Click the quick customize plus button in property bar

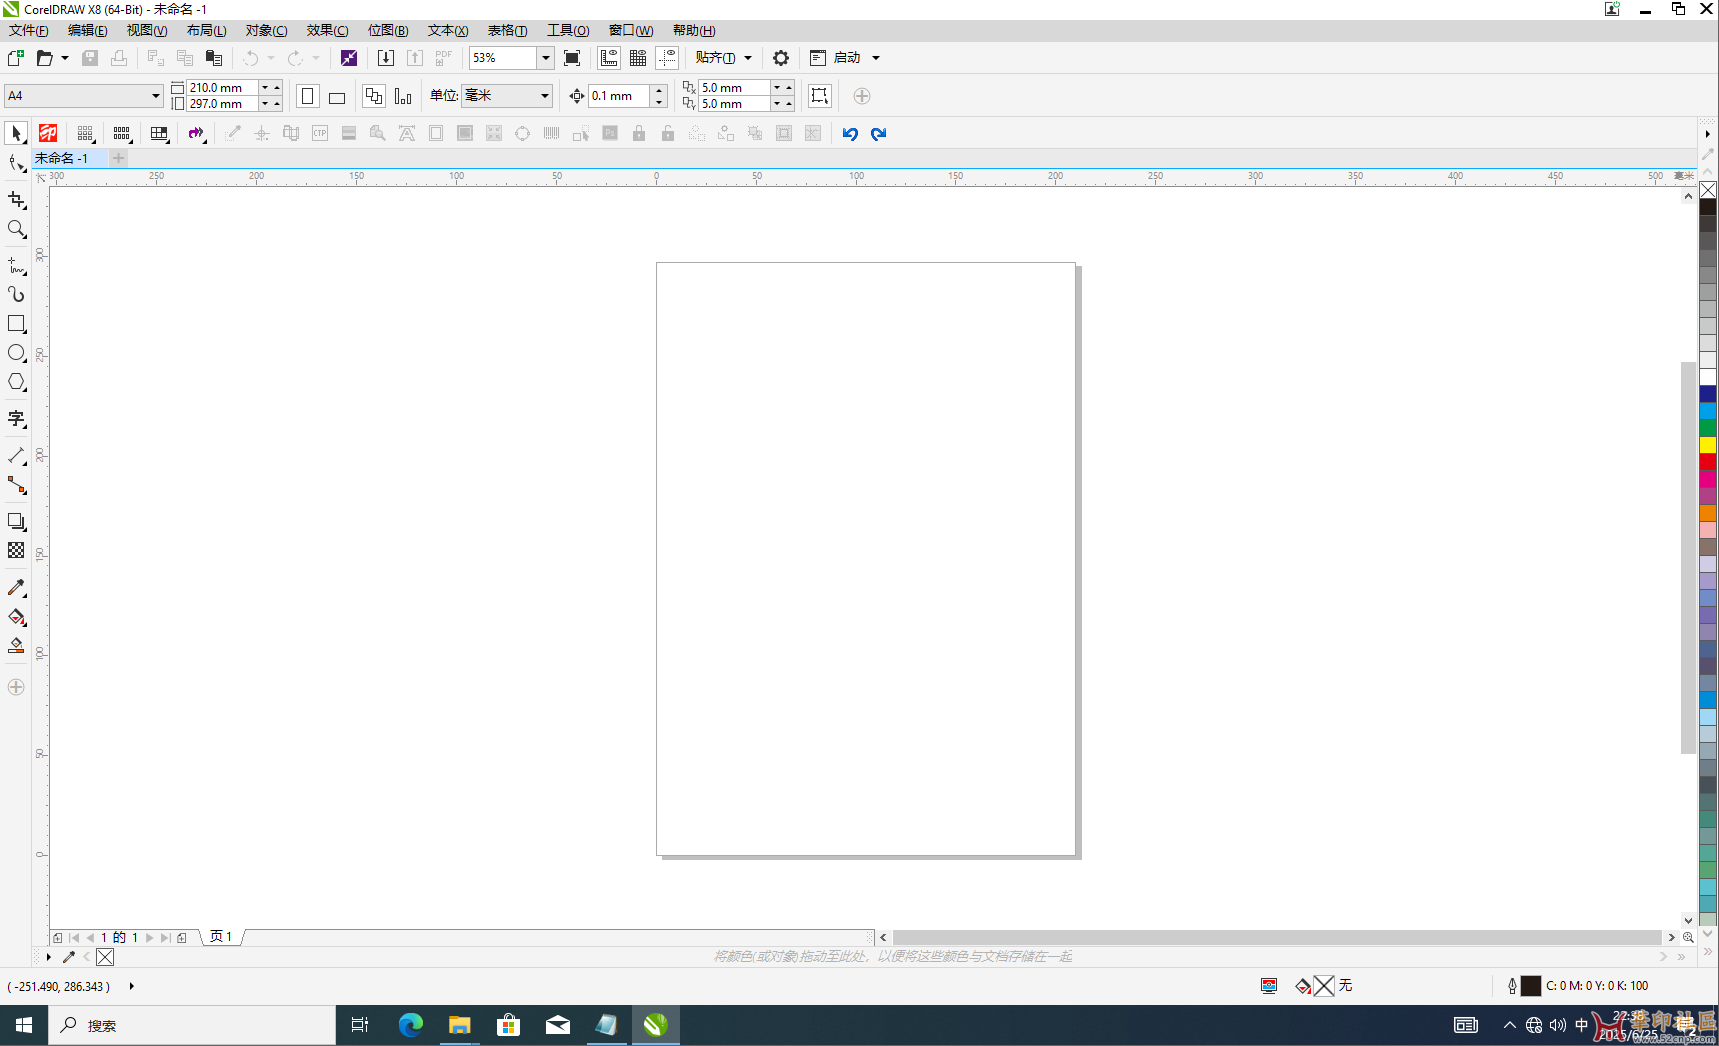[x=862, y=96]
